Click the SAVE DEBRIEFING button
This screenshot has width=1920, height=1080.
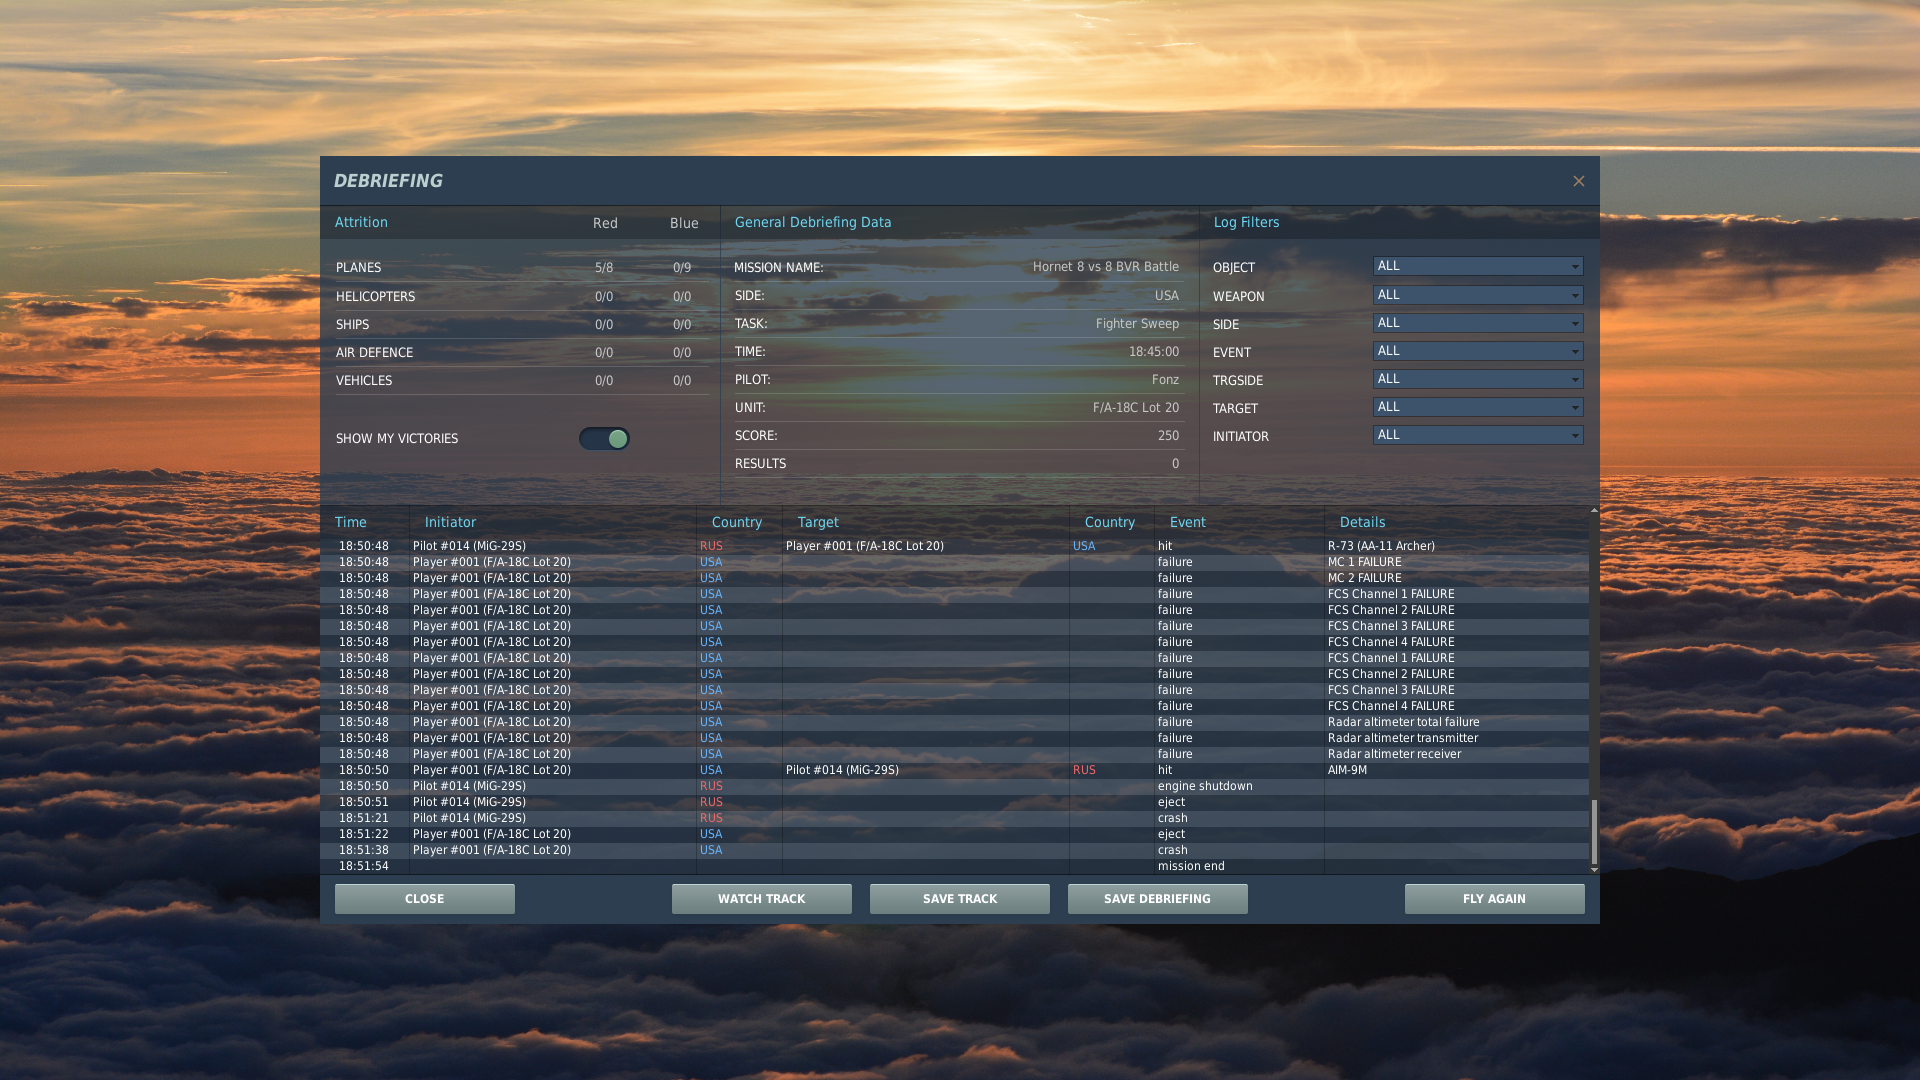(x=1158, y=899)
